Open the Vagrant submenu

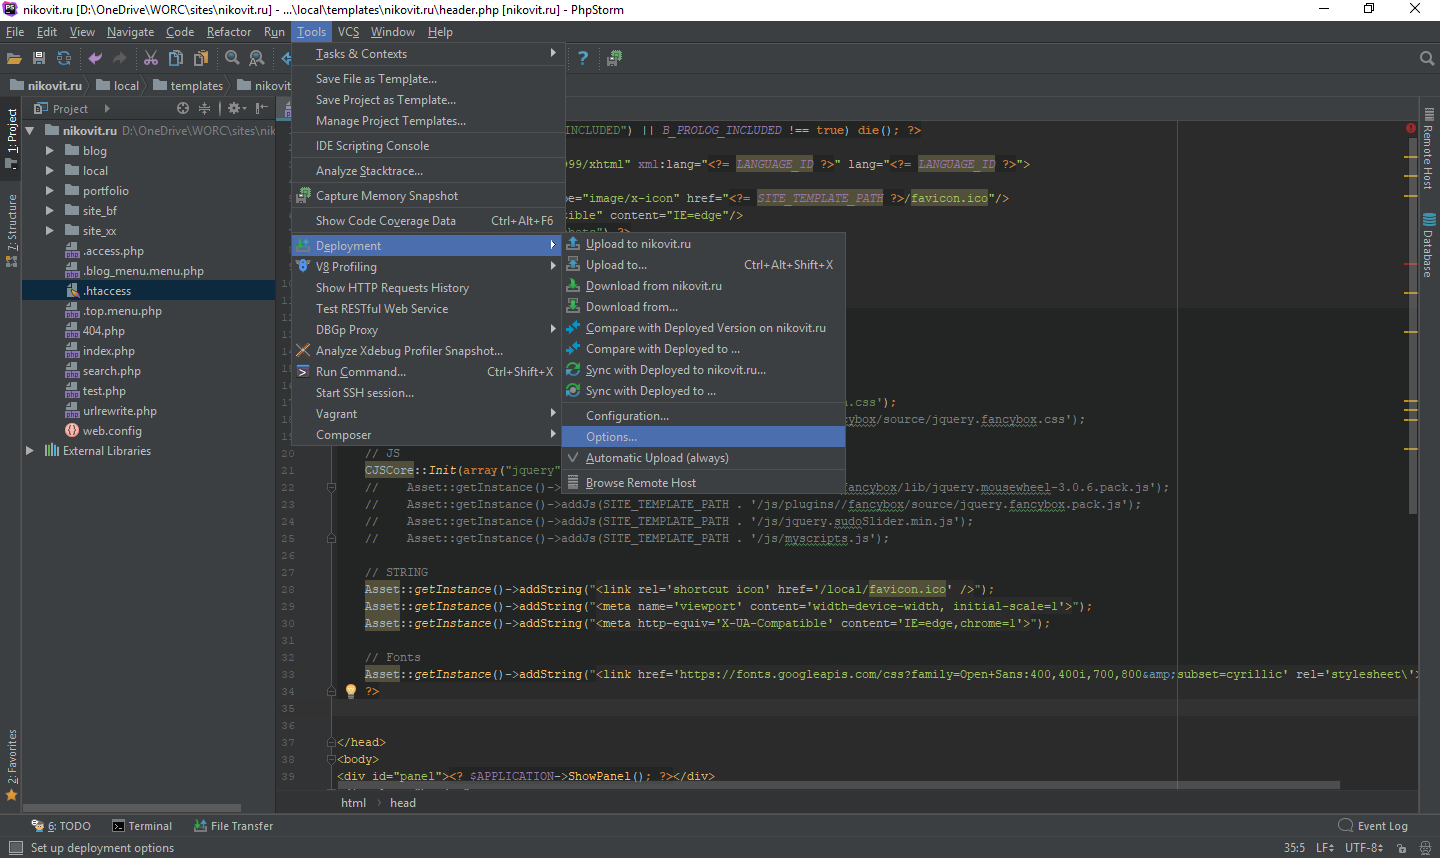tap(428, 414)
